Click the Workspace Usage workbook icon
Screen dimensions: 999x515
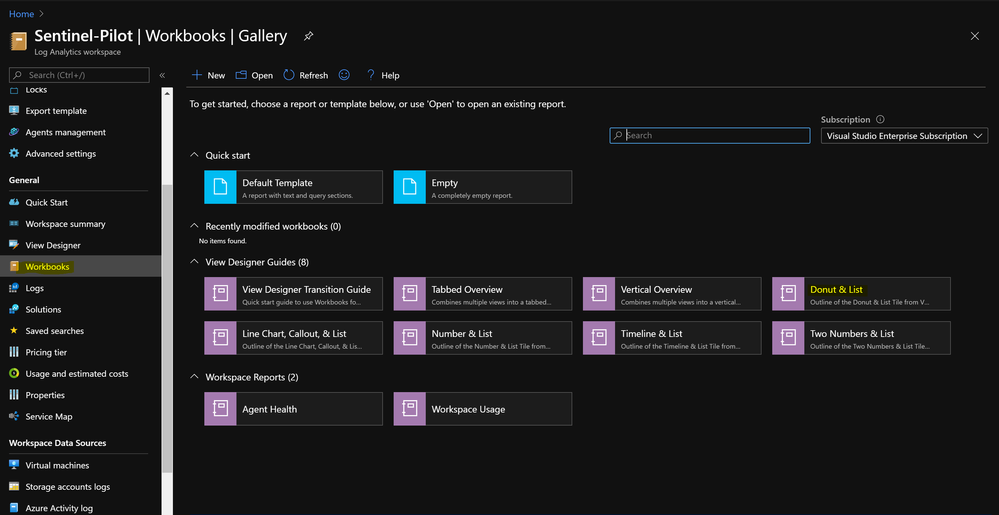(x=409, y=409)
